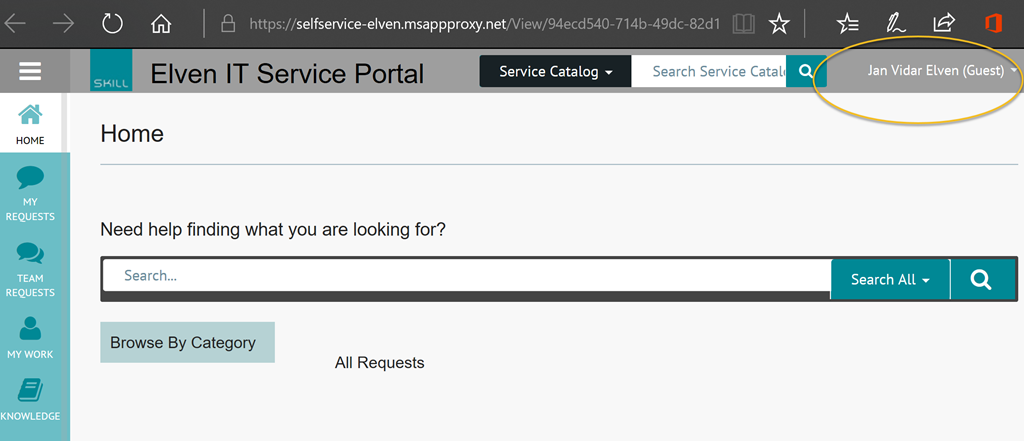Expand the Search All dropdown
The width and height of the screenshot is (1024, 441).
(890, 279)
